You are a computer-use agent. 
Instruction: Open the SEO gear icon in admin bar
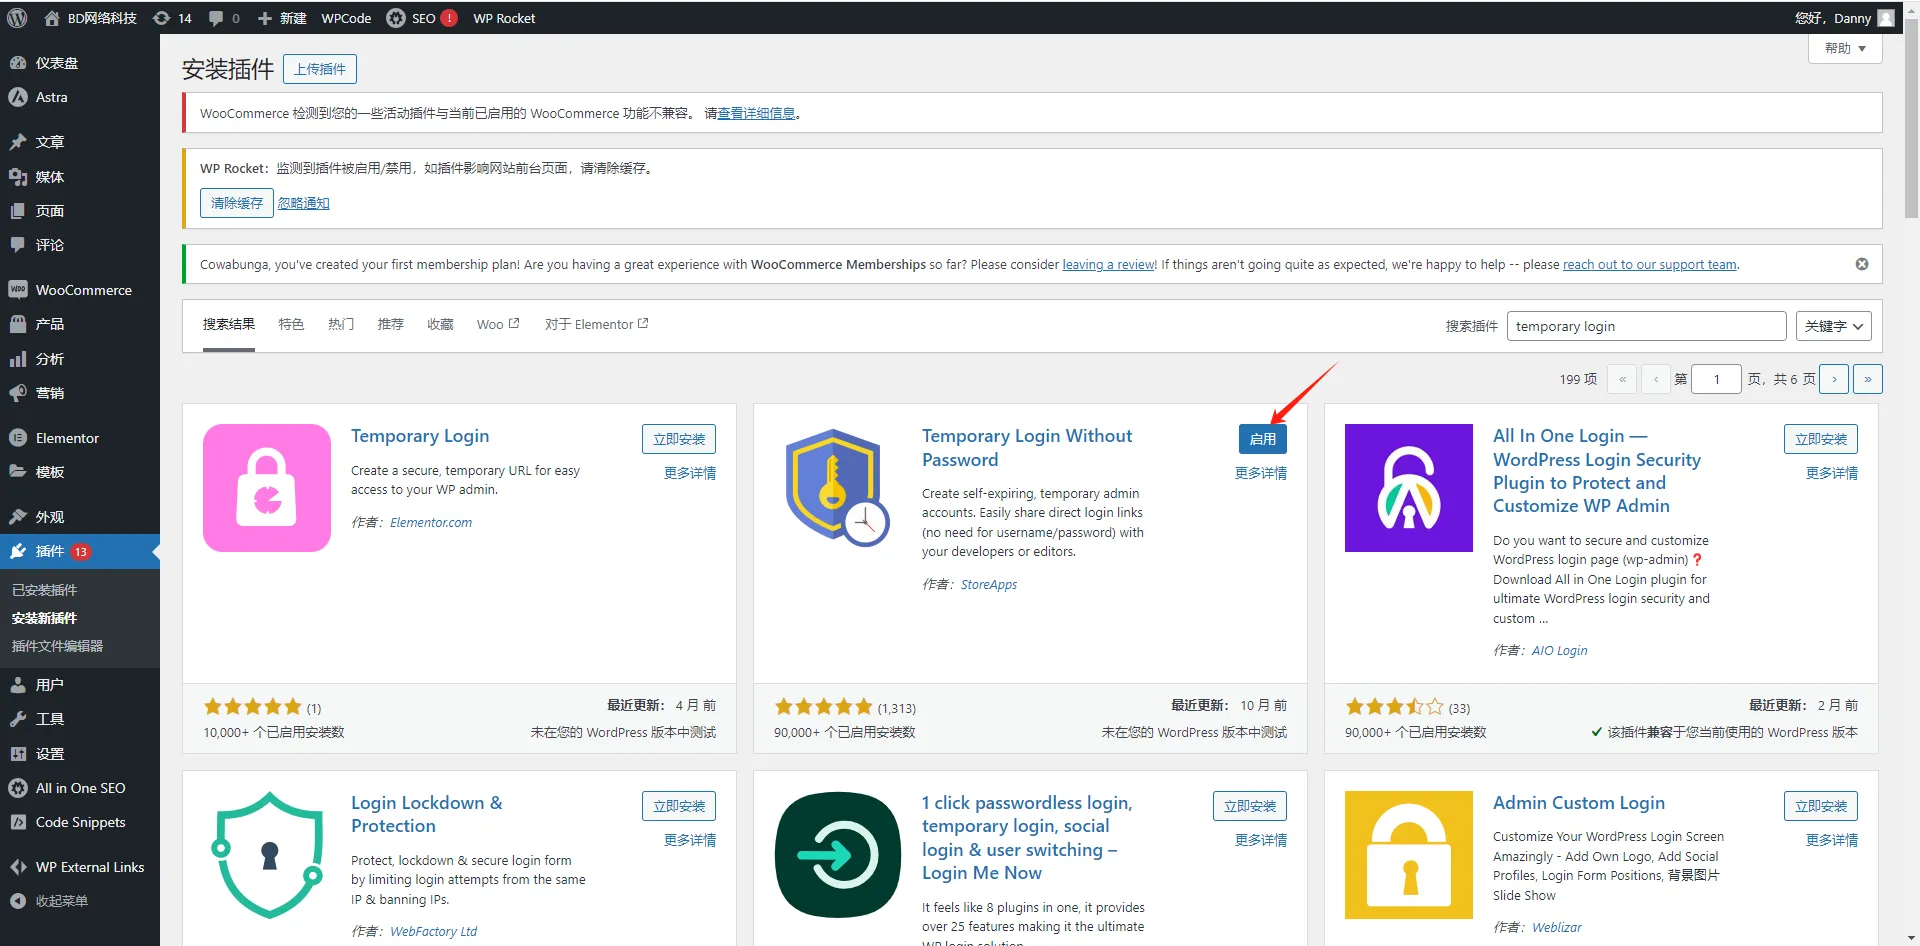pos(396,18)
